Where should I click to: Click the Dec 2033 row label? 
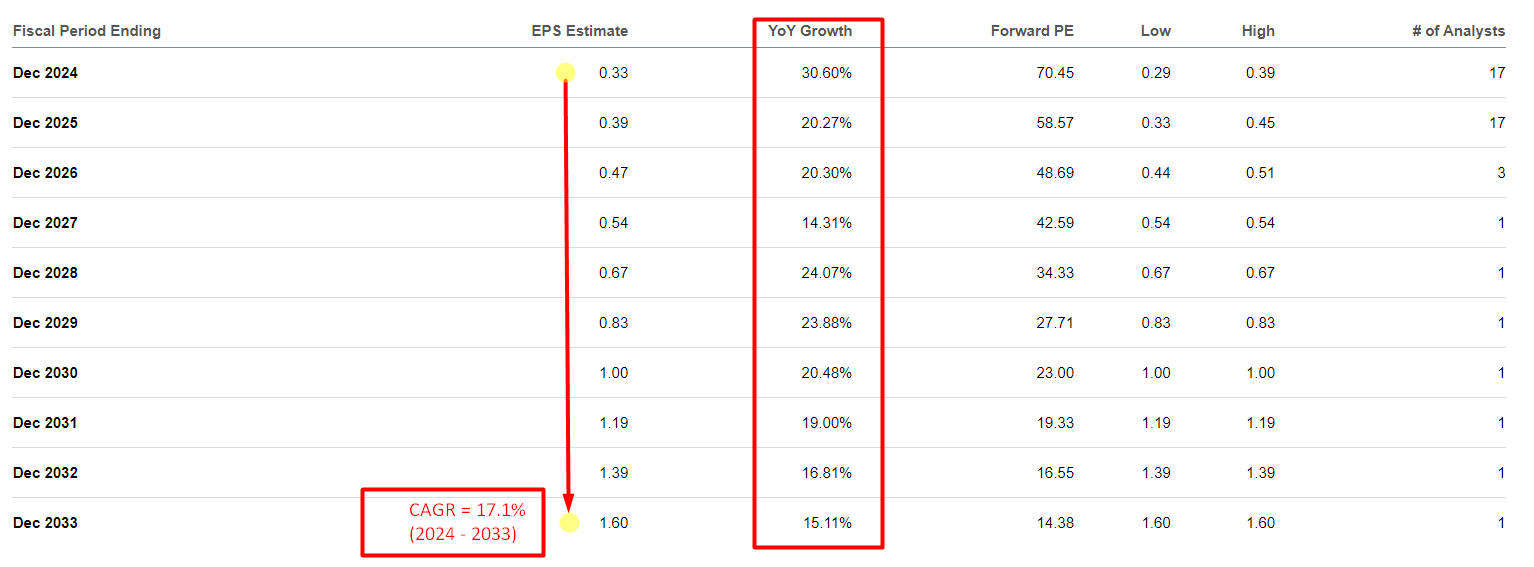click(x=45, y=523)
